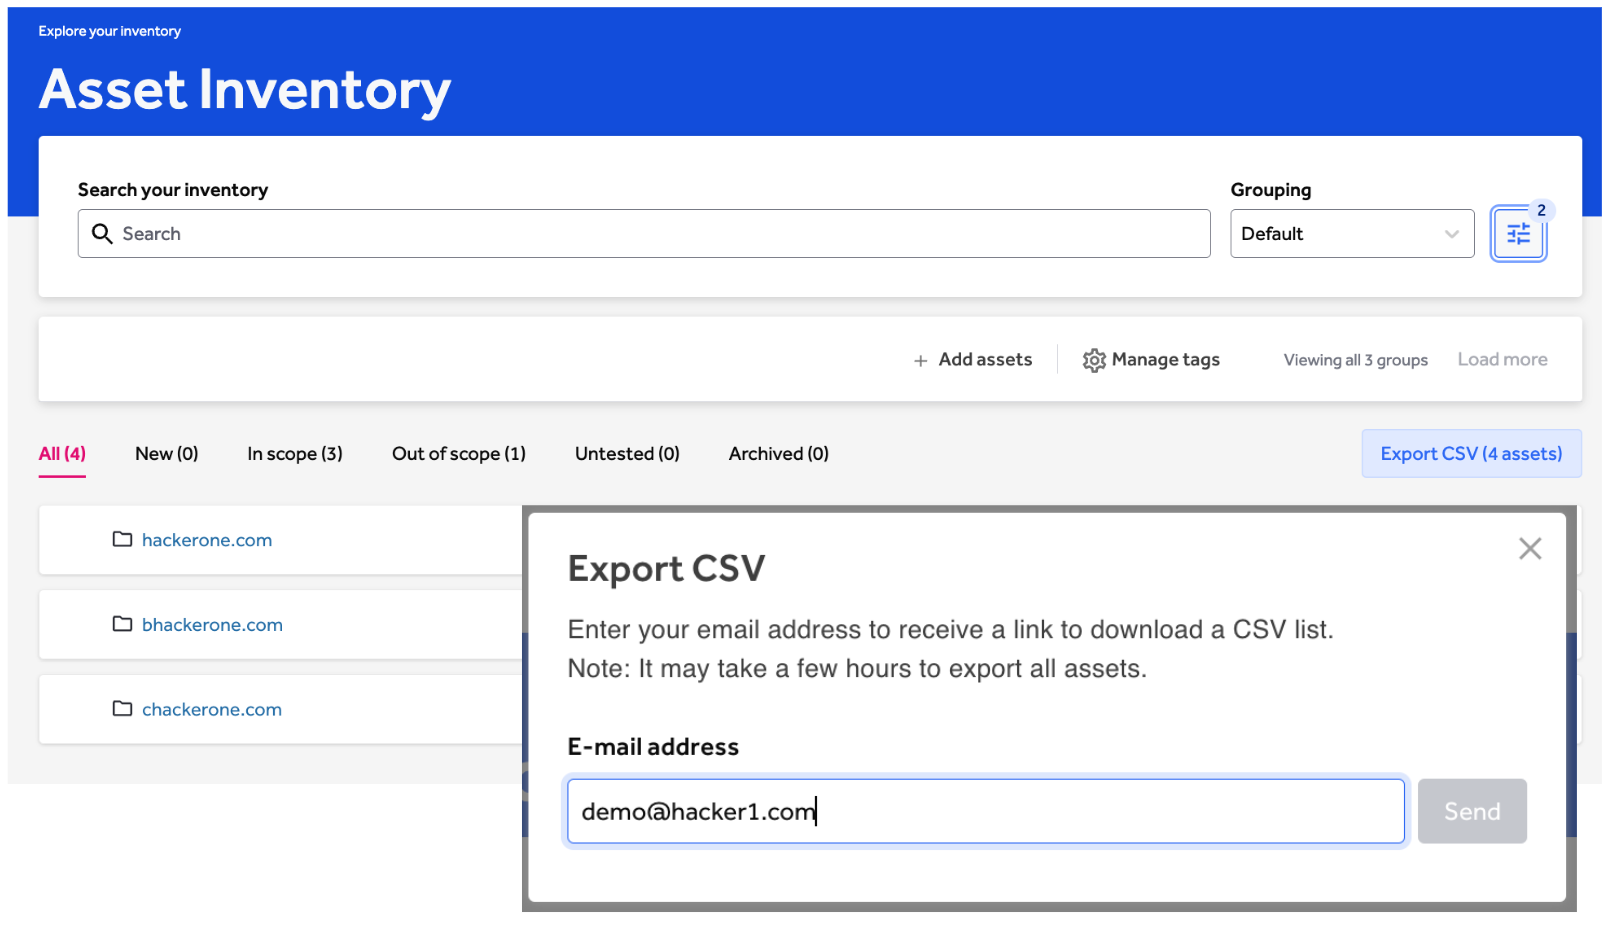Viewport: 1608px width, 936px height.
Task: Click the Send button
Action: [1472, 811]
